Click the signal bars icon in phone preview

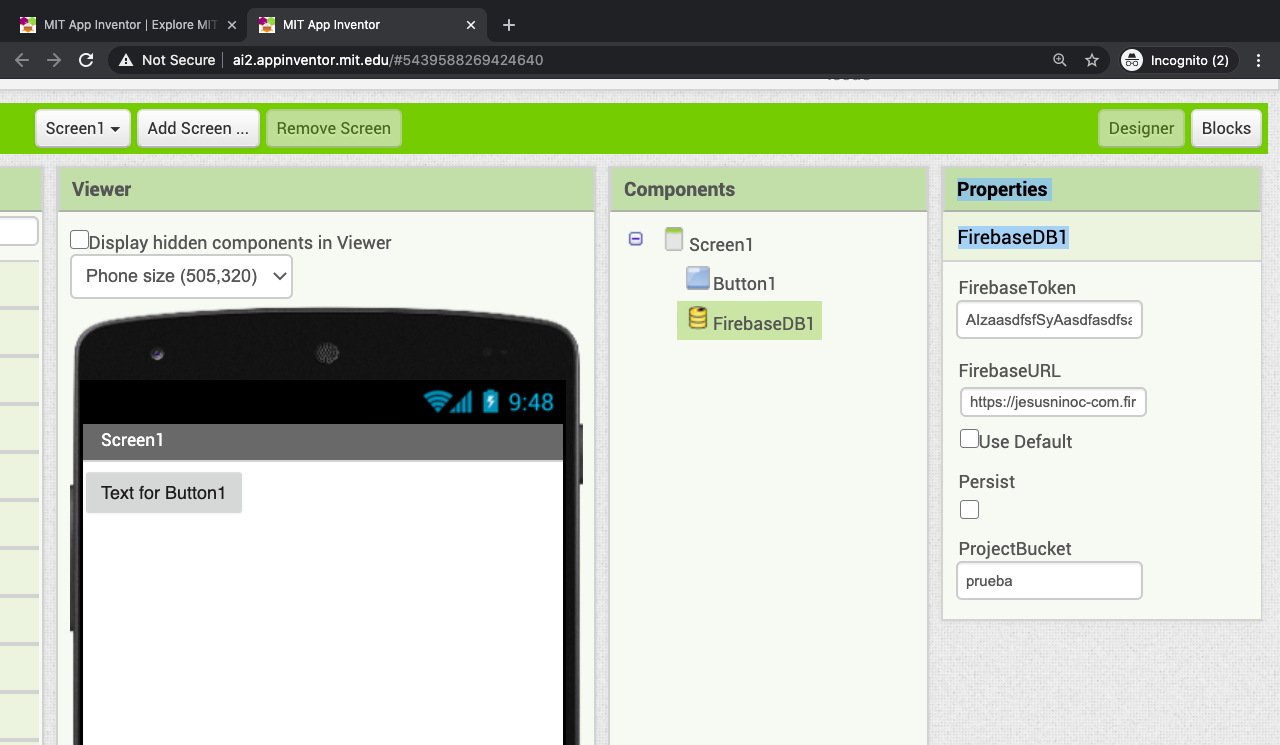click(461, 402)
